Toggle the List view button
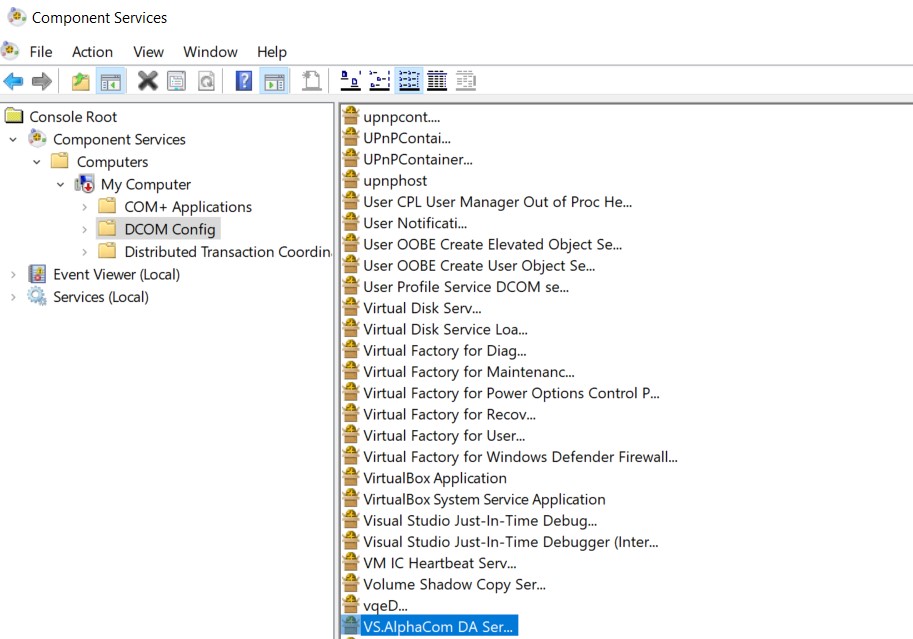913x639 pixels. pos(409,81)
